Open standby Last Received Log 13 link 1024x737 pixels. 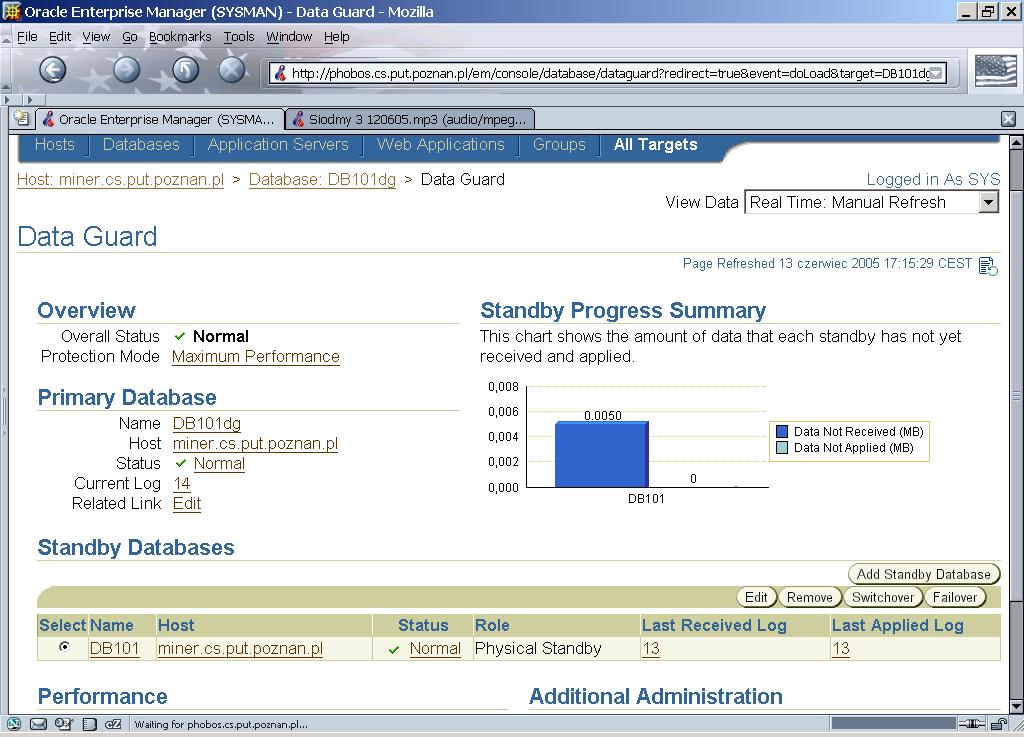(x=650, y=648)
